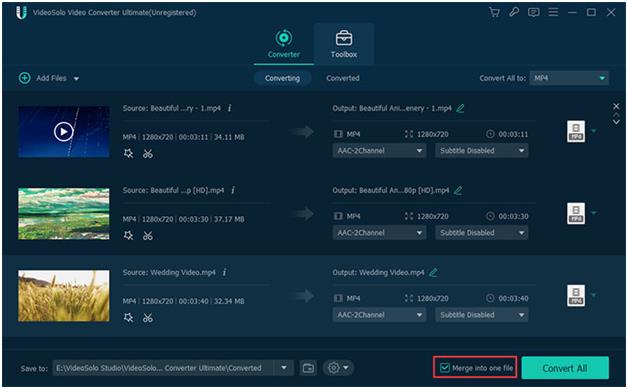
Task: Open the shopping cart purchase icon
Action: coord(494,12)
